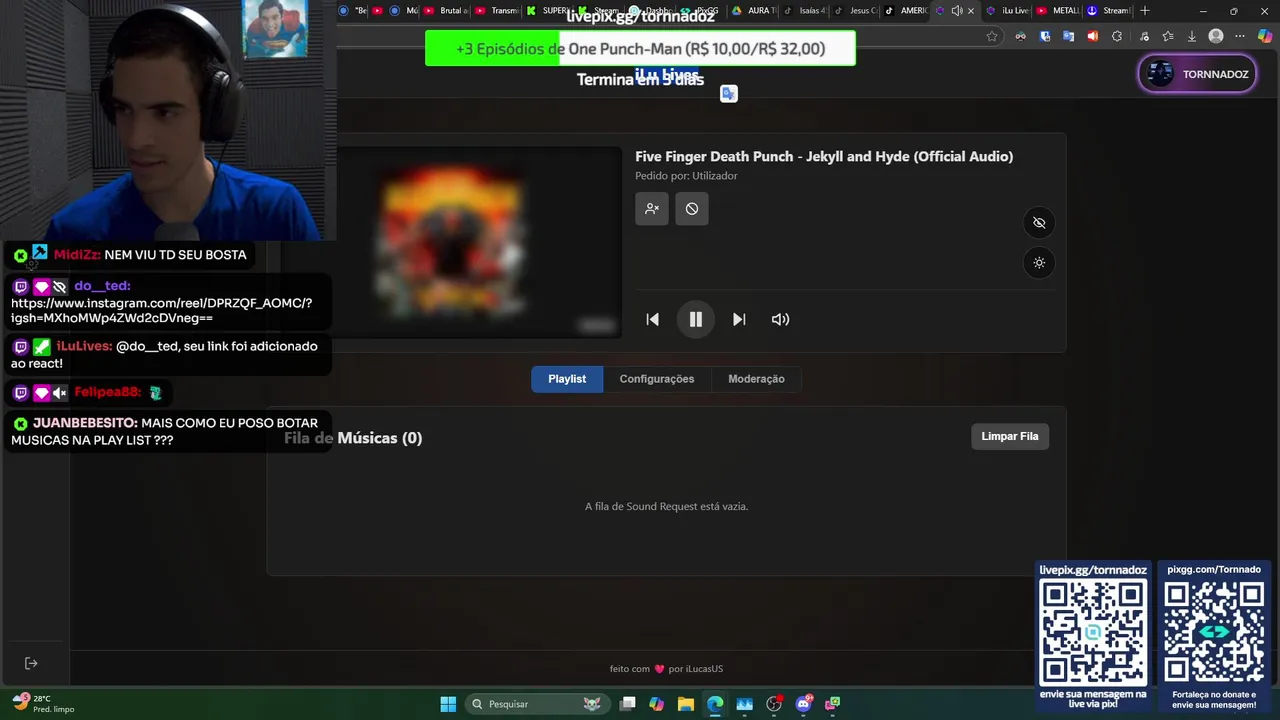Skip to the previous track
This screenshot has height=720, width=1280.
click(652, 319)
